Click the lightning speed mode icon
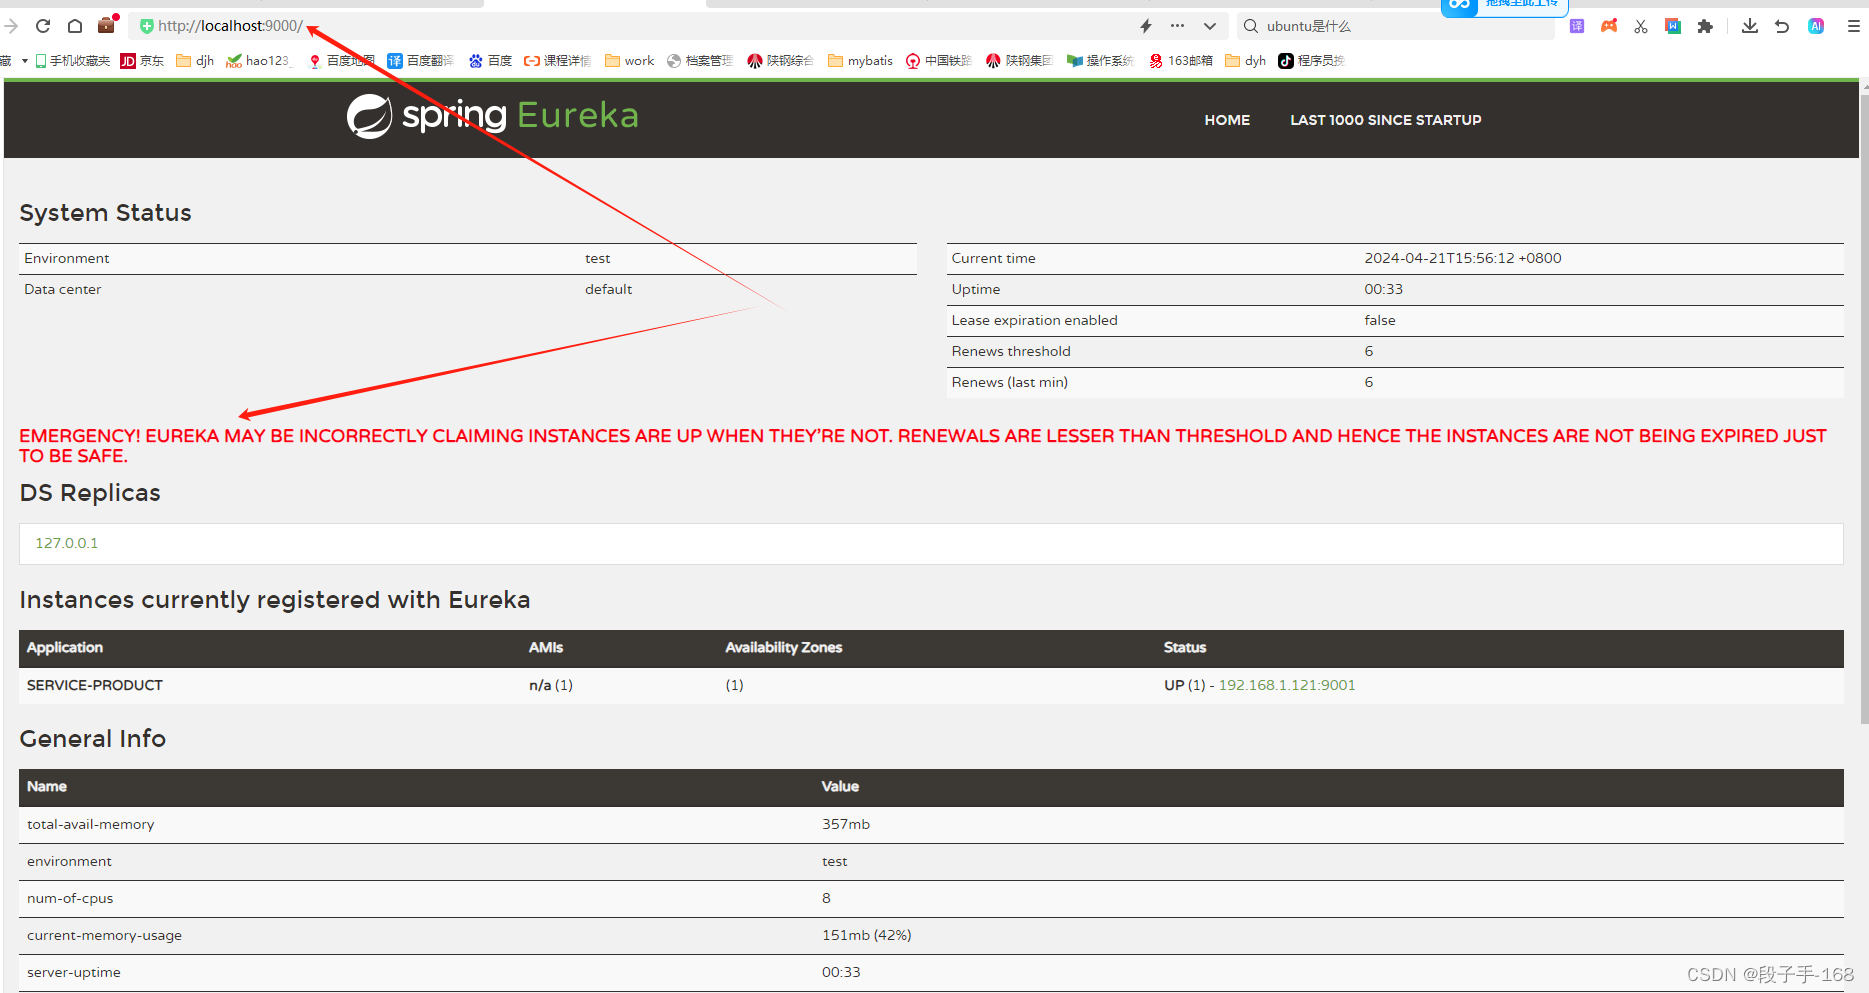The height and width of the screenshot is (993, 1869). pos(1146,26)
